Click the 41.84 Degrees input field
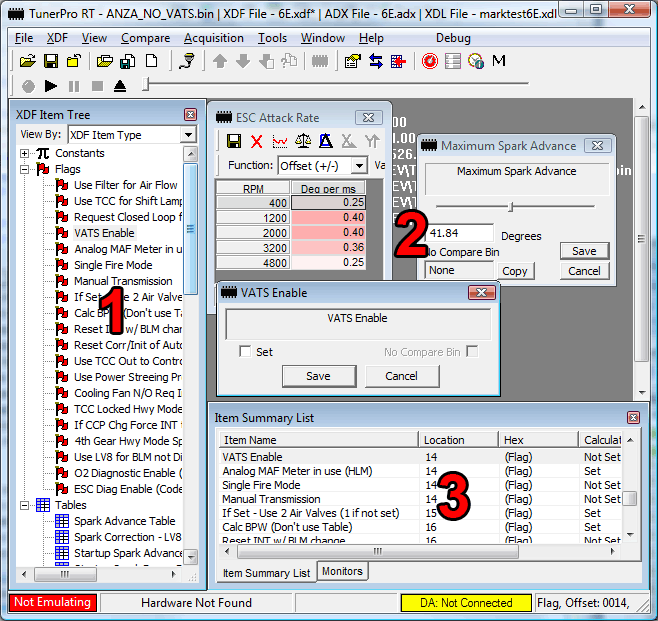The width and height of the screenshot is (658, 621). [459, 234]
